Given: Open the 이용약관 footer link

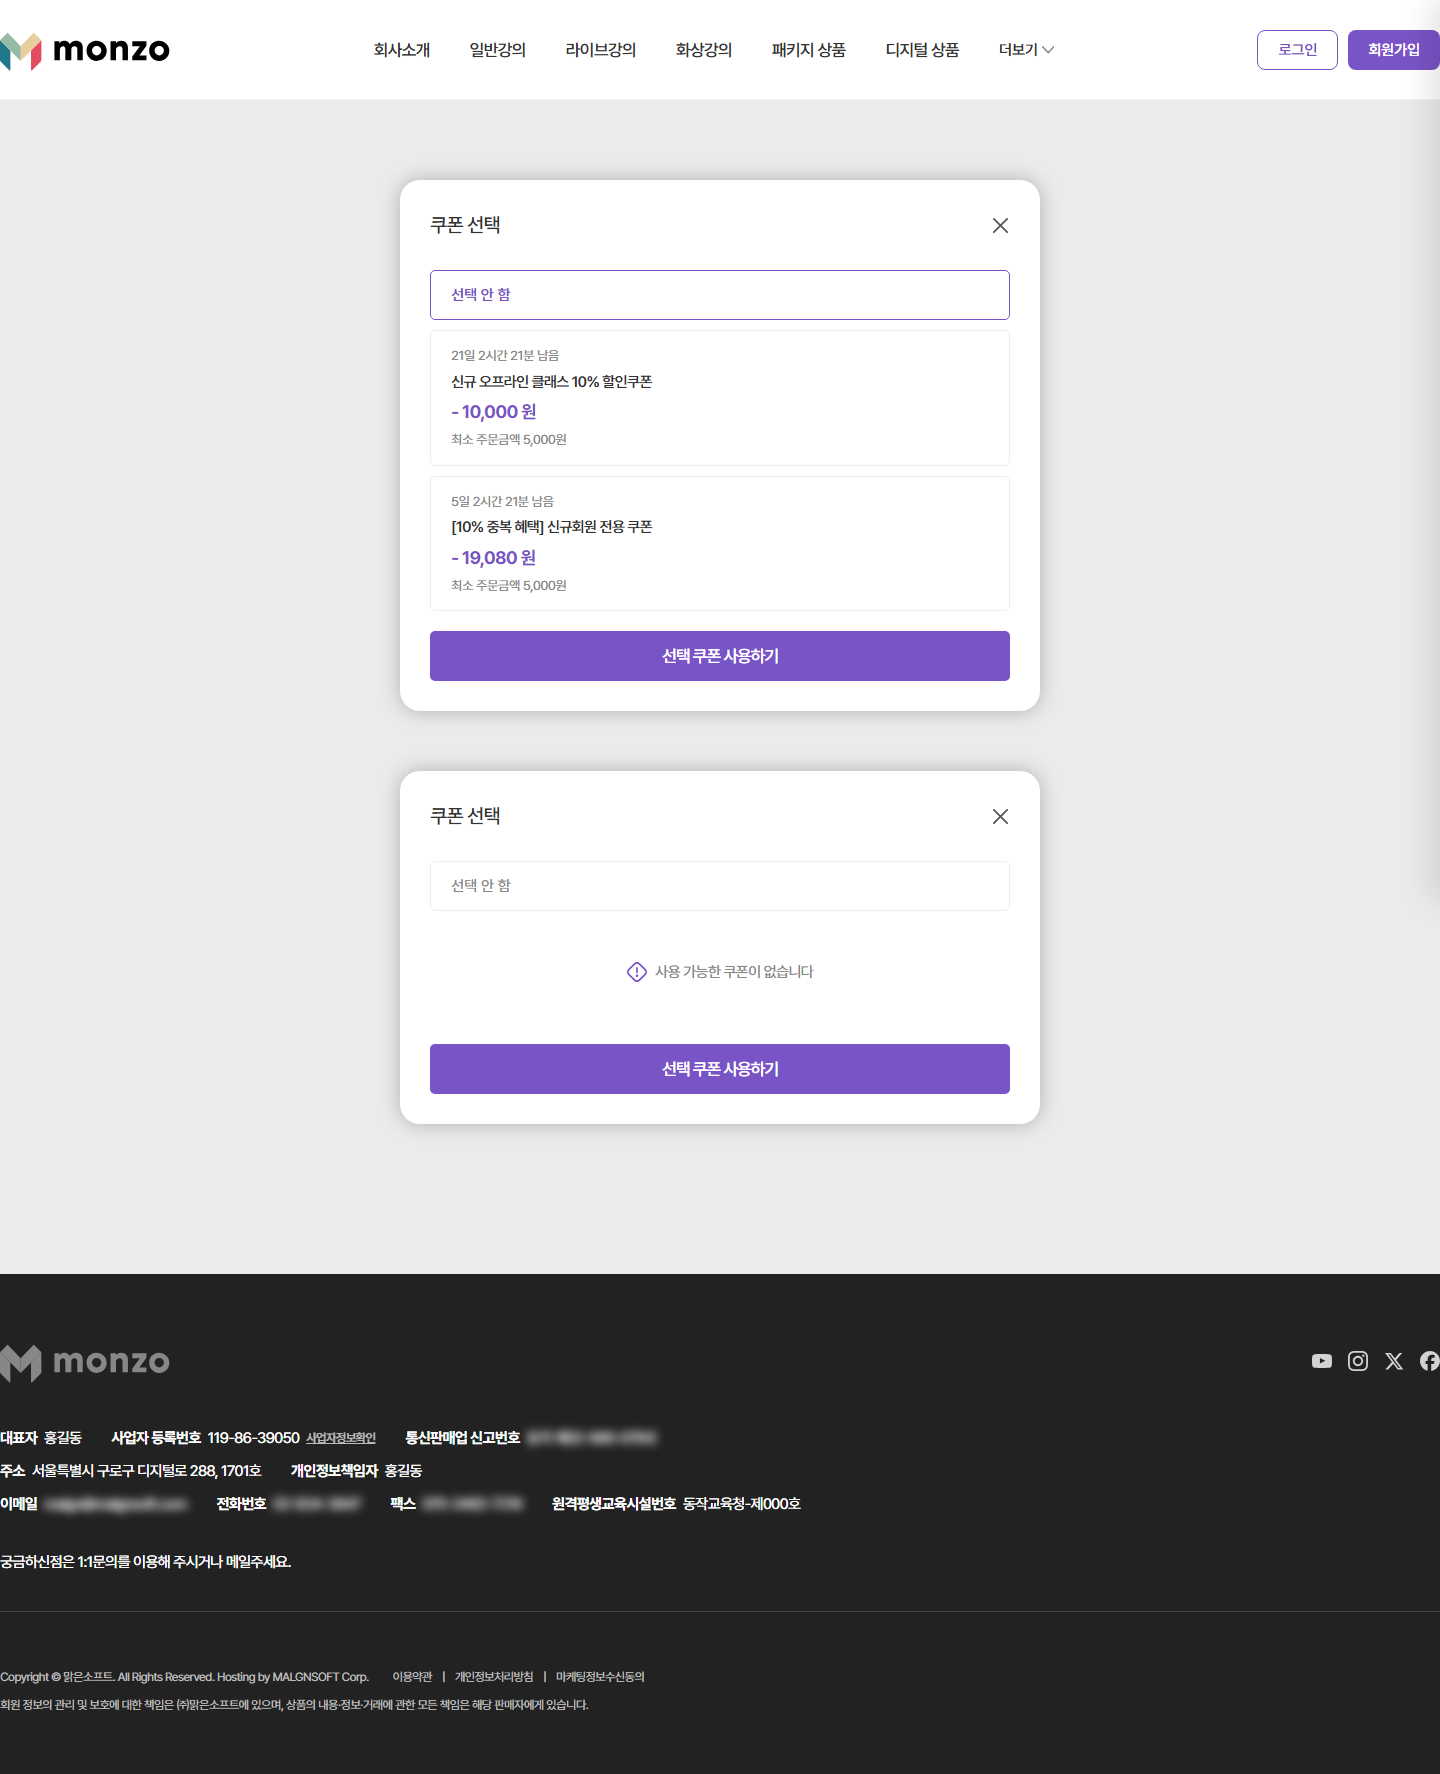Looking at the screenshot, I should coord(412,1677).
